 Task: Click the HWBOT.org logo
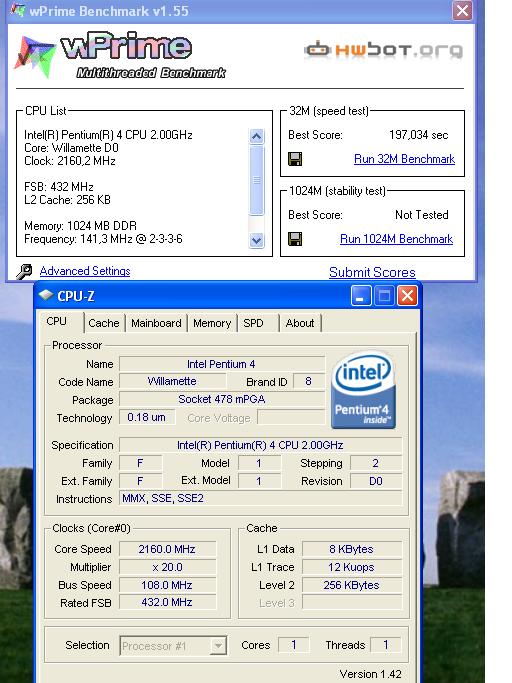[383, 50]
